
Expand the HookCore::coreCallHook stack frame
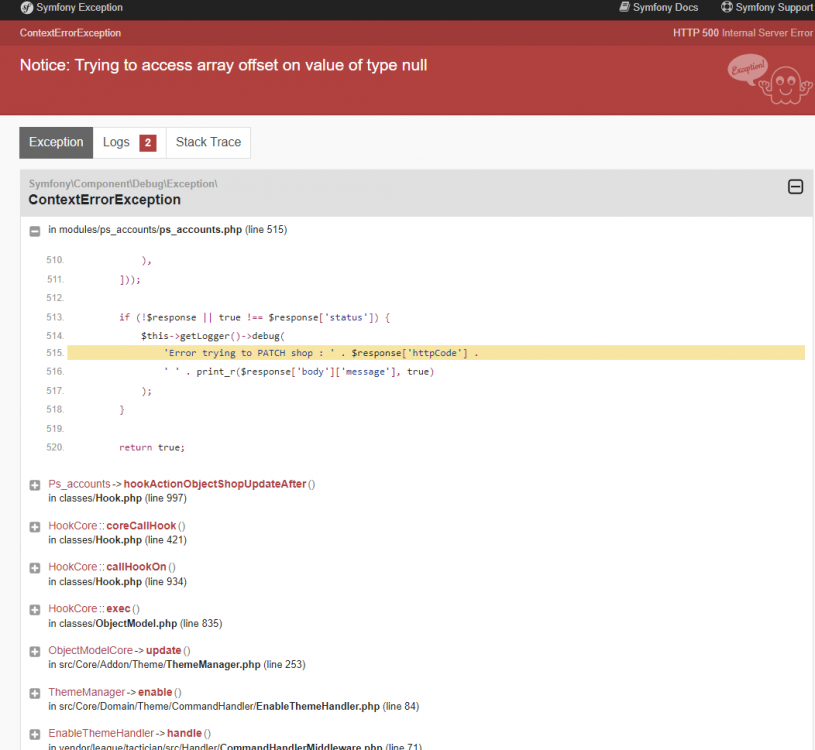(x=34, y=525)
